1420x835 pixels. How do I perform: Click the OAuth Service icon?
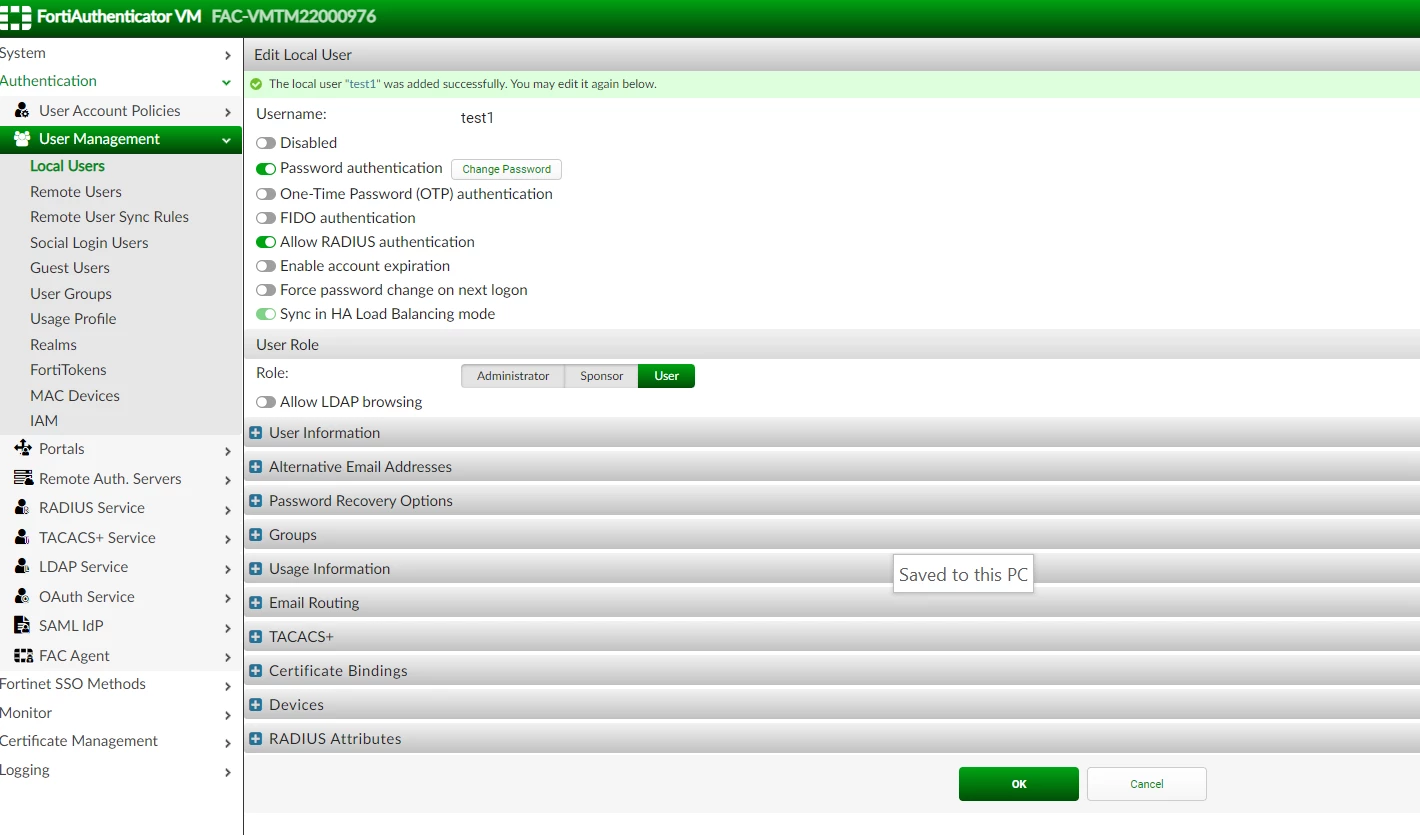coord(22,596)
